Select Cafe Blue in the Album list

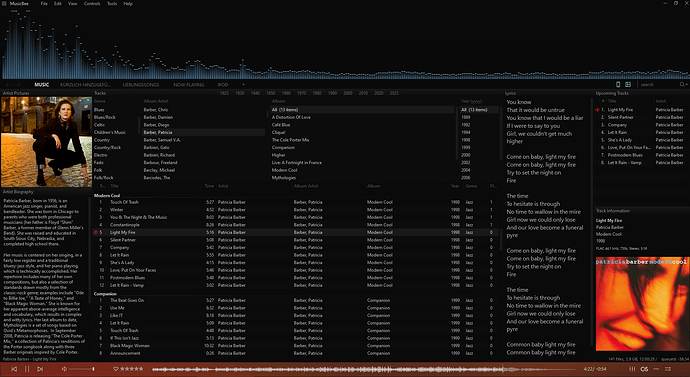point(281,125)
